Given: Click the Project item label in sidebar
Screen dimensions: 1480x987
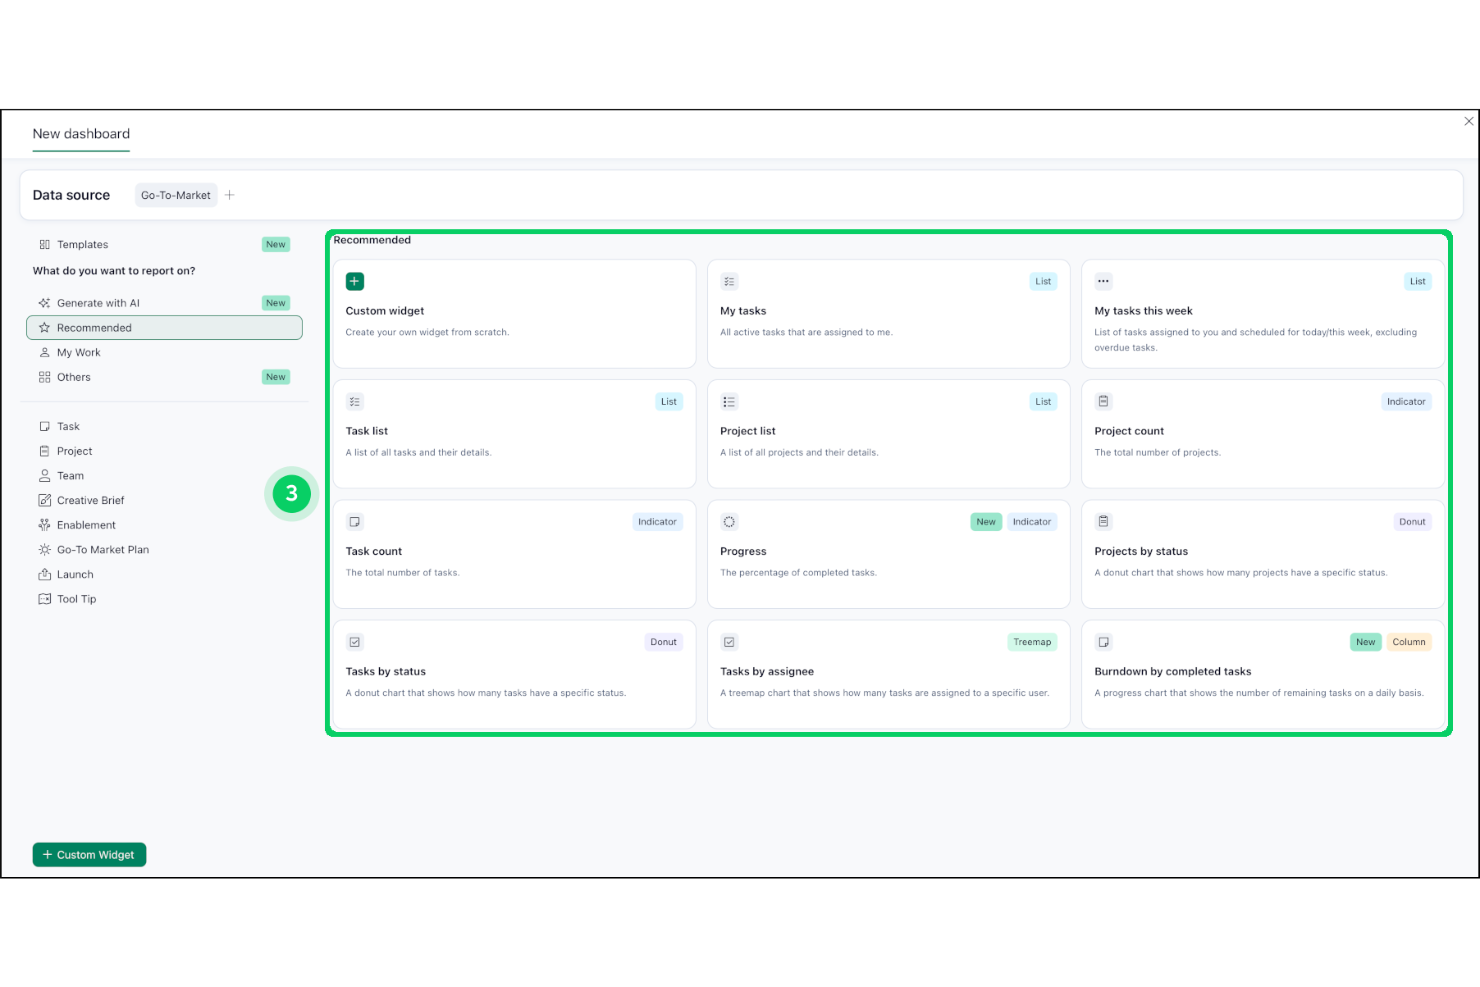Looking at the screenshot, I should [75, 451].
